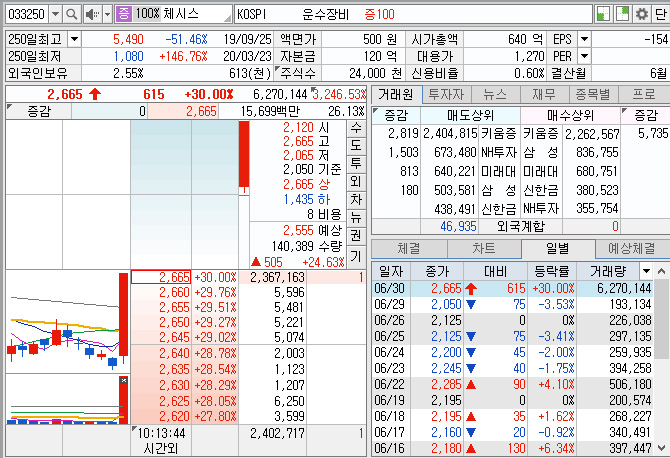The image size is (670, 458).
Task: Click the 등락률 column header
Action: pyautogui.click(x=552, y=271)
